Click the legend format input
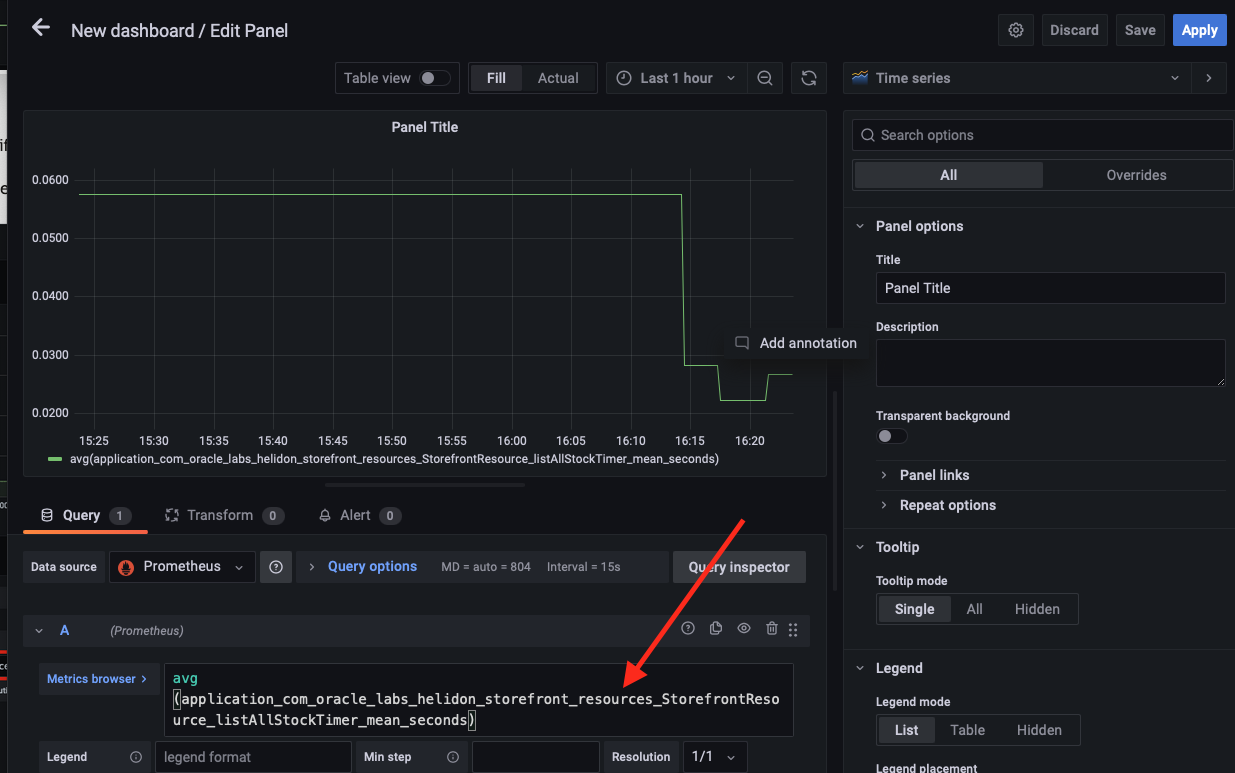The width and height of the screenshot is (1235, 773). point(253,757)
